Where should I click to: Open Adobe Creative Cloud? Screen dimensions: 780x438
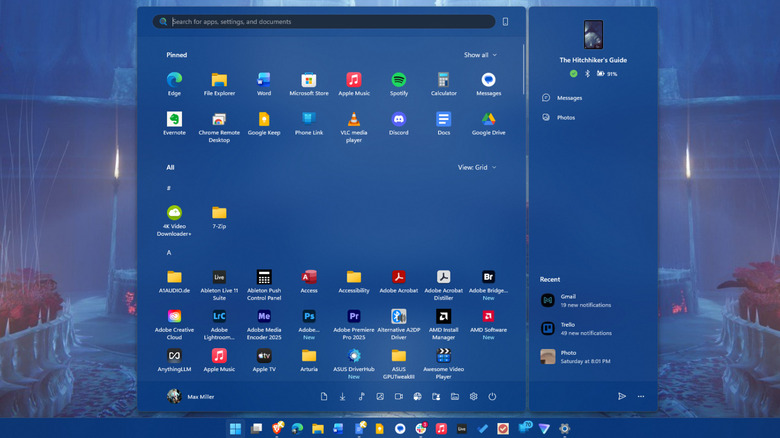pyautogui.click(x=174, y=324)
